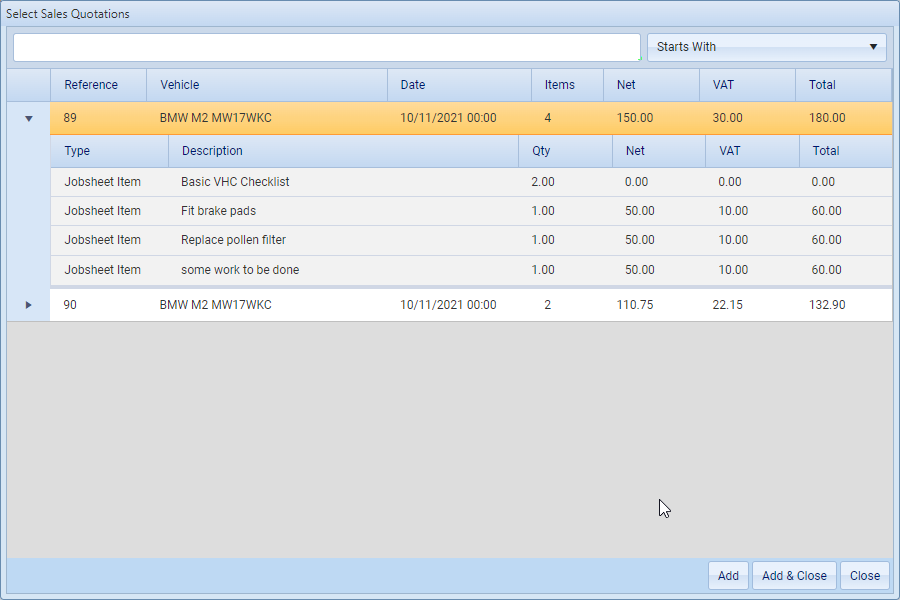Sort by Reference column header
Screen dimensions: 900x600
(98, 85)
